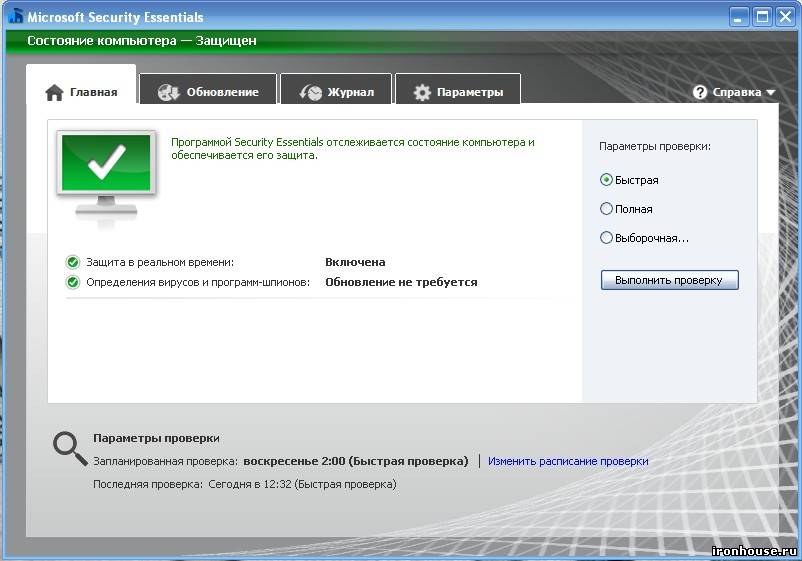Click the globe download icon on Обновление
Screen dimensions: 802x561
coord(168,92)
